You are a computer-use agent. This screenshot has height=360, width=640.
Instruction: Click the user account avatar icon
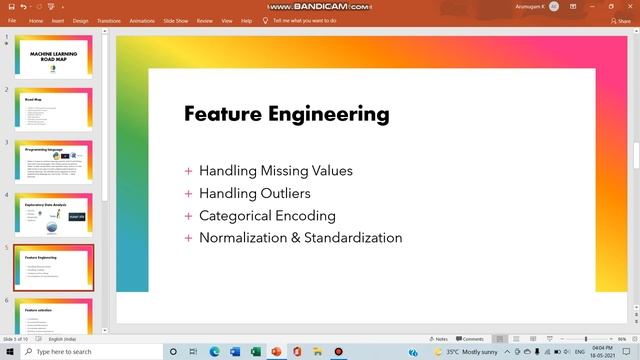[x=554, y=7]
